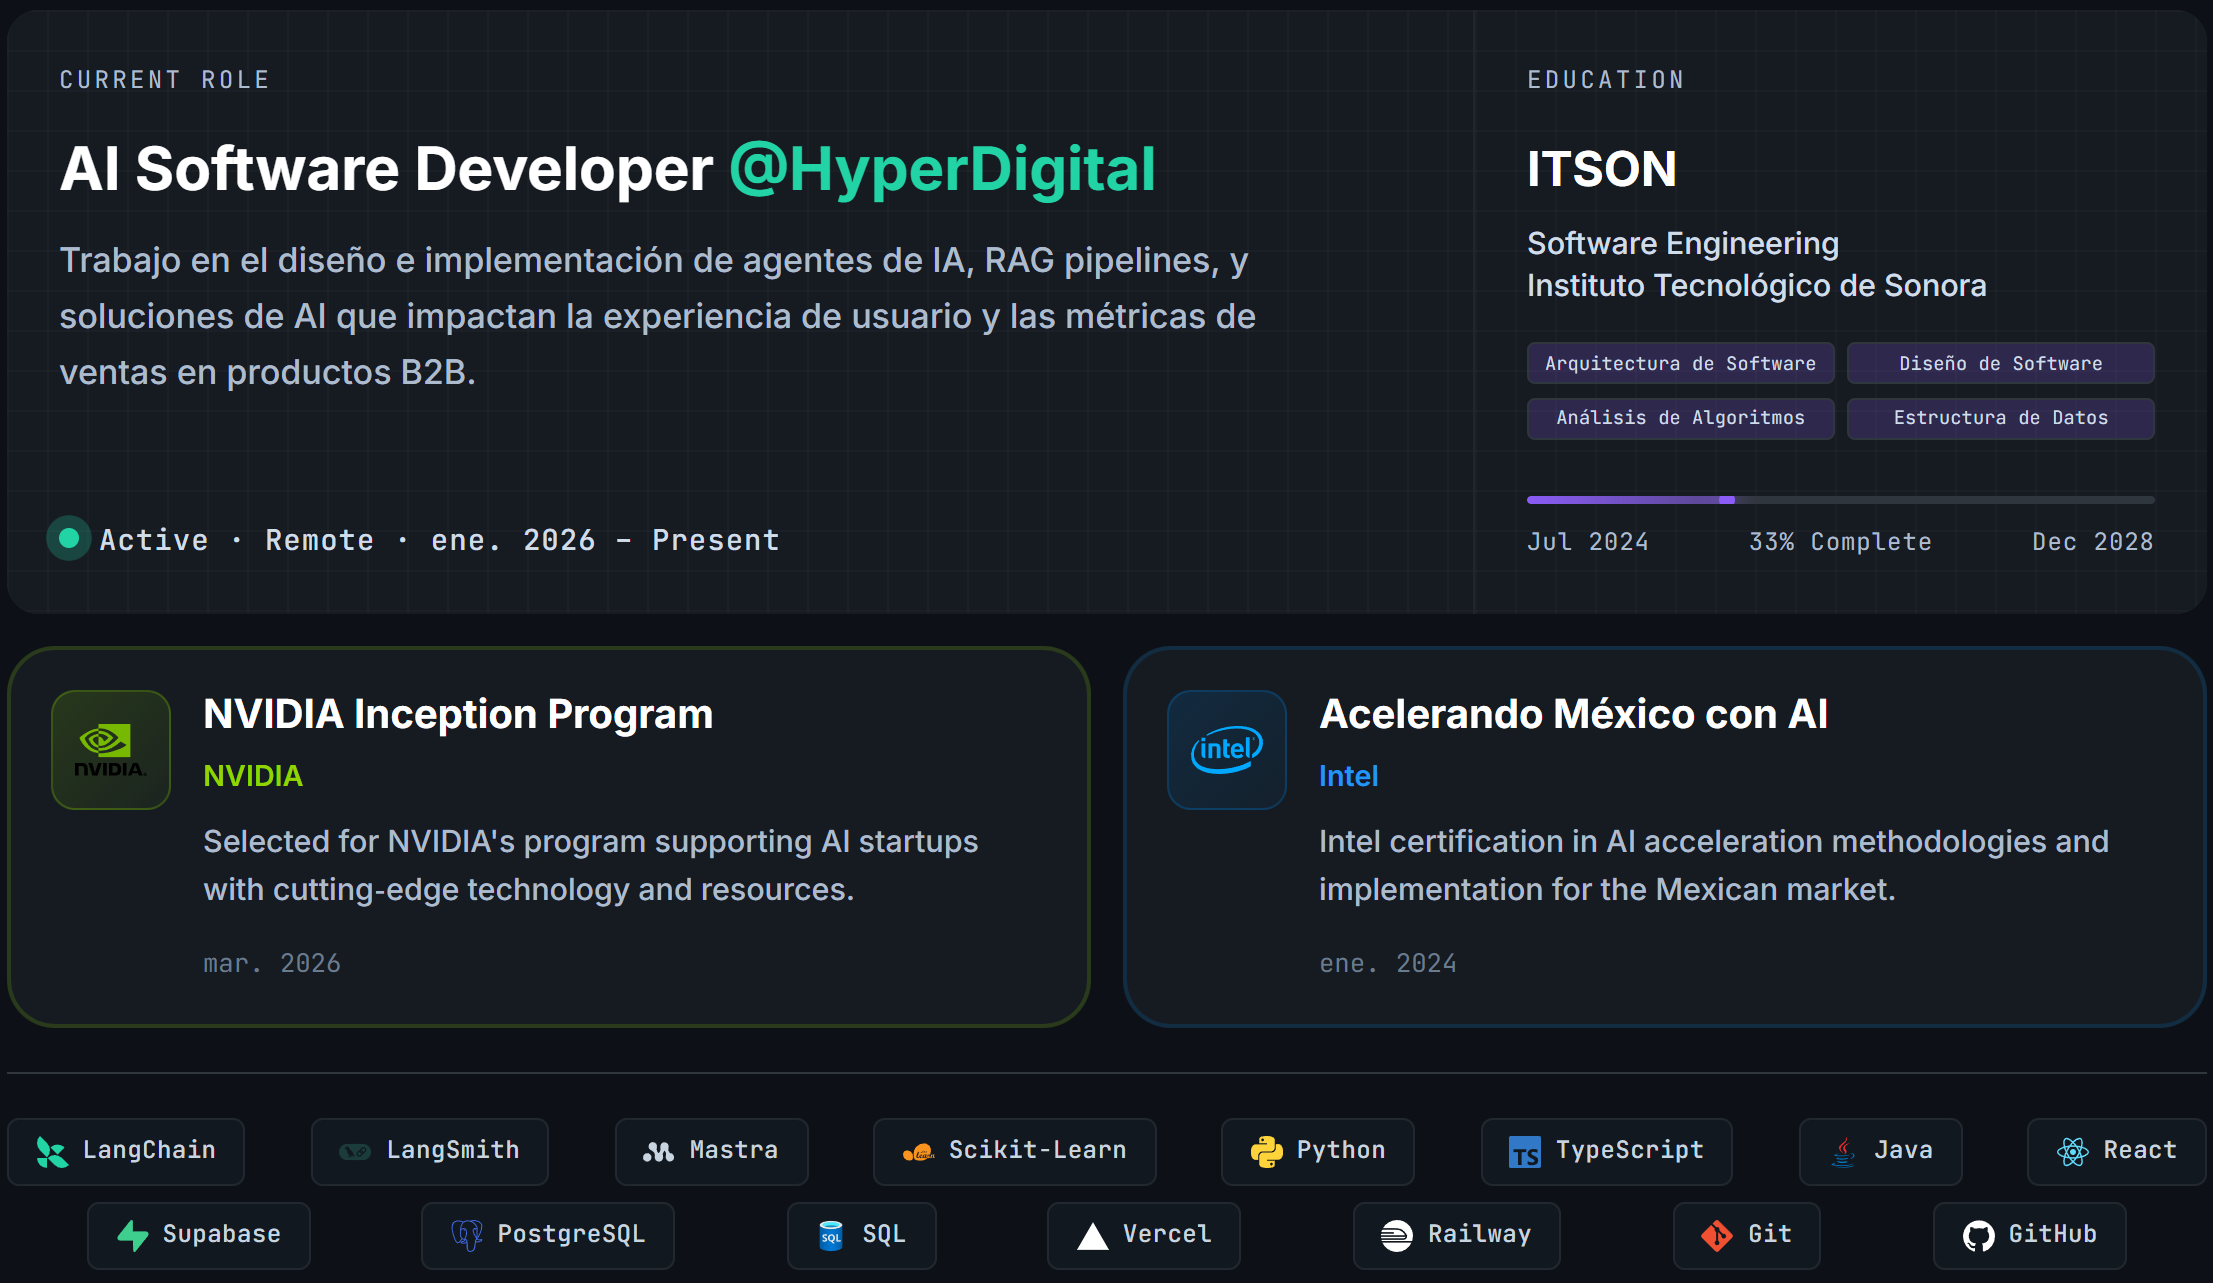Screen dimensions: 2213x1283
Task: Open Acelerando México con AI title
Action: pyautogui.click(x=1573, y=714)
